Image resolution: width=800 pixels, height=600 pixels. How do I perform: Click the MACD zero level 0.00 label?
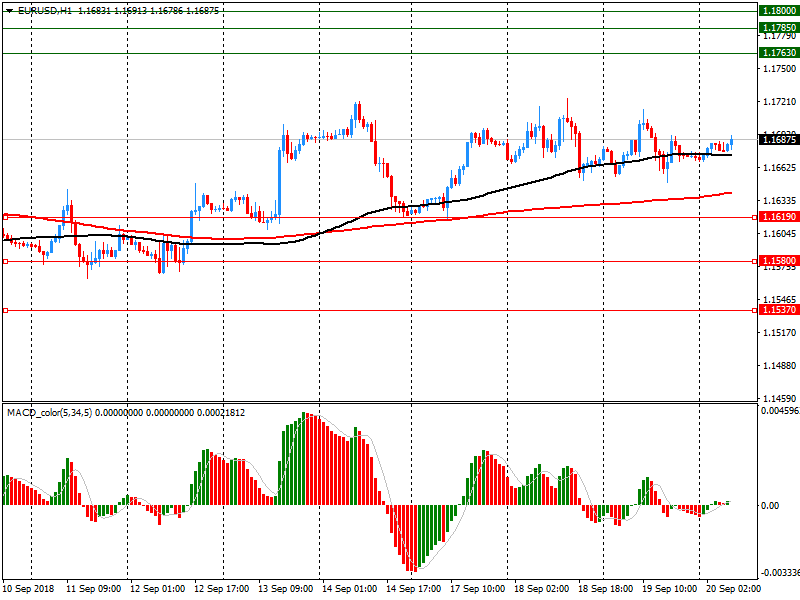click(771, 505)
